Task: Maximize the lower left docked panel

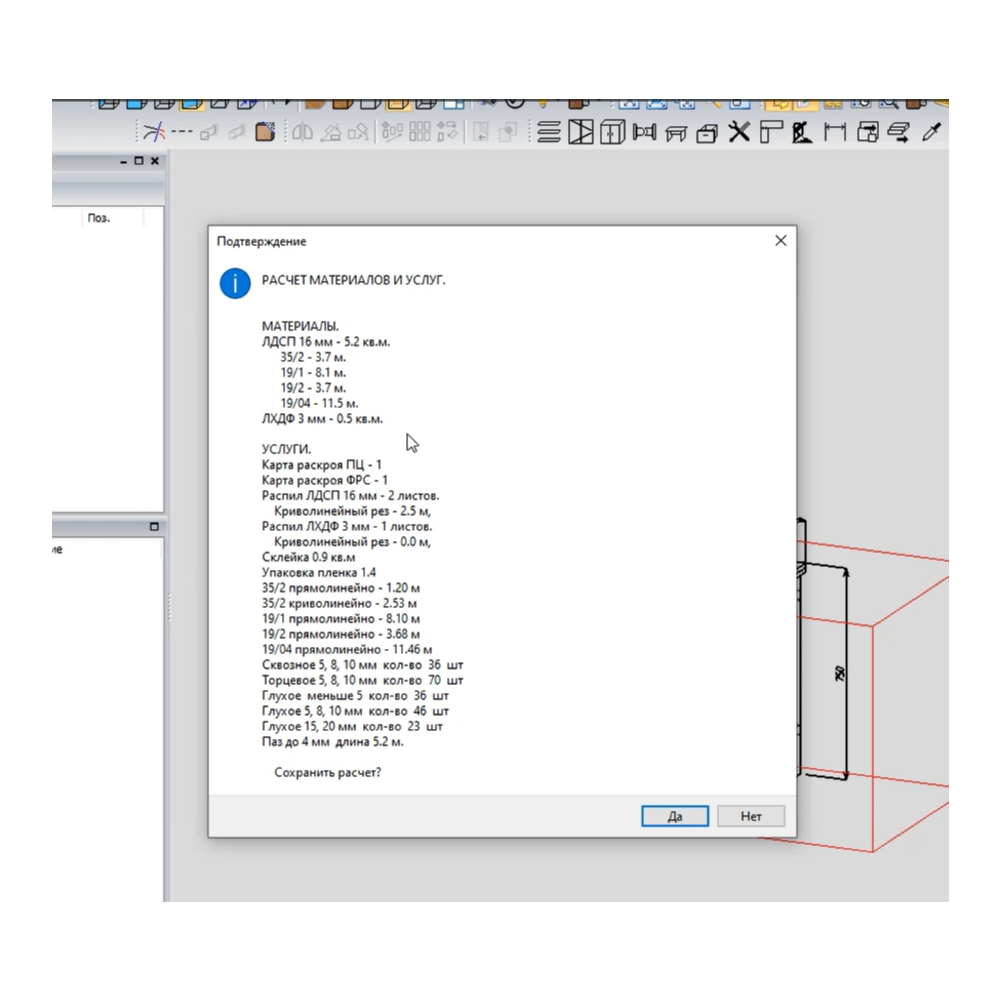Action: 154,526
